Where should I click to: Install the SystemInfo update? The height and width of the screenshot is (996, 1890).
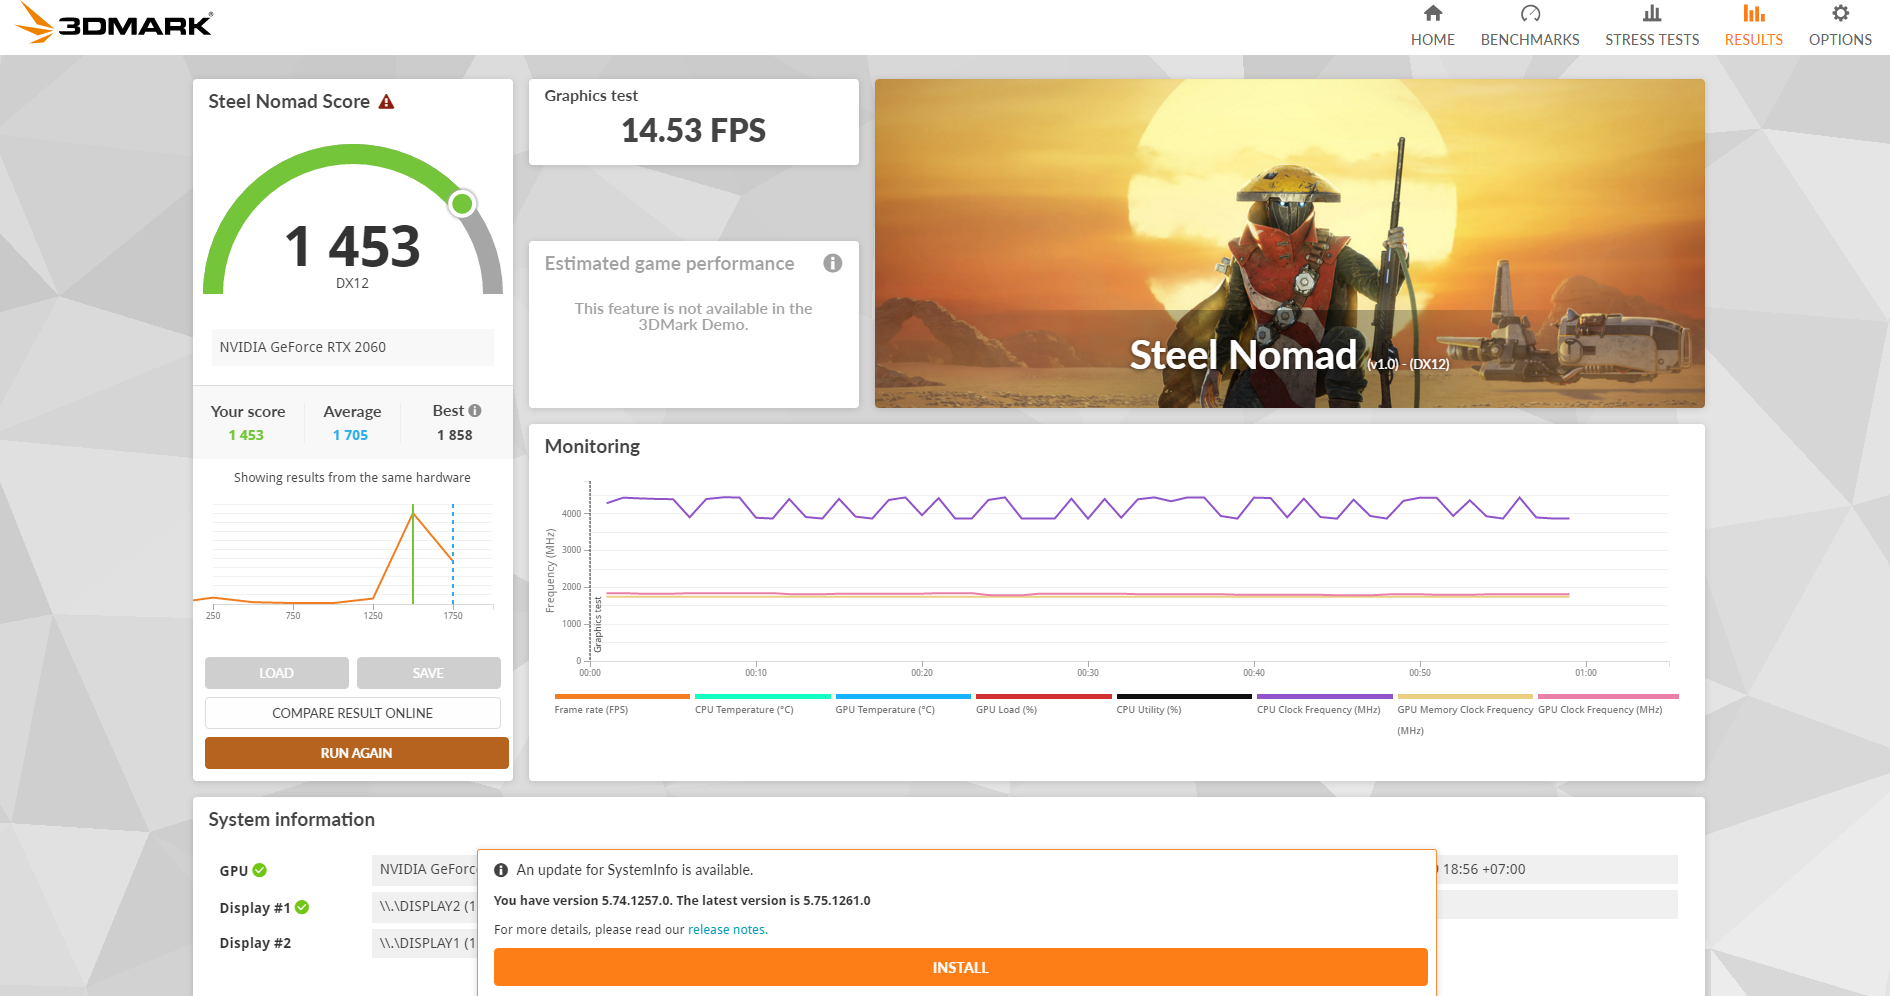tap(960, 967)
